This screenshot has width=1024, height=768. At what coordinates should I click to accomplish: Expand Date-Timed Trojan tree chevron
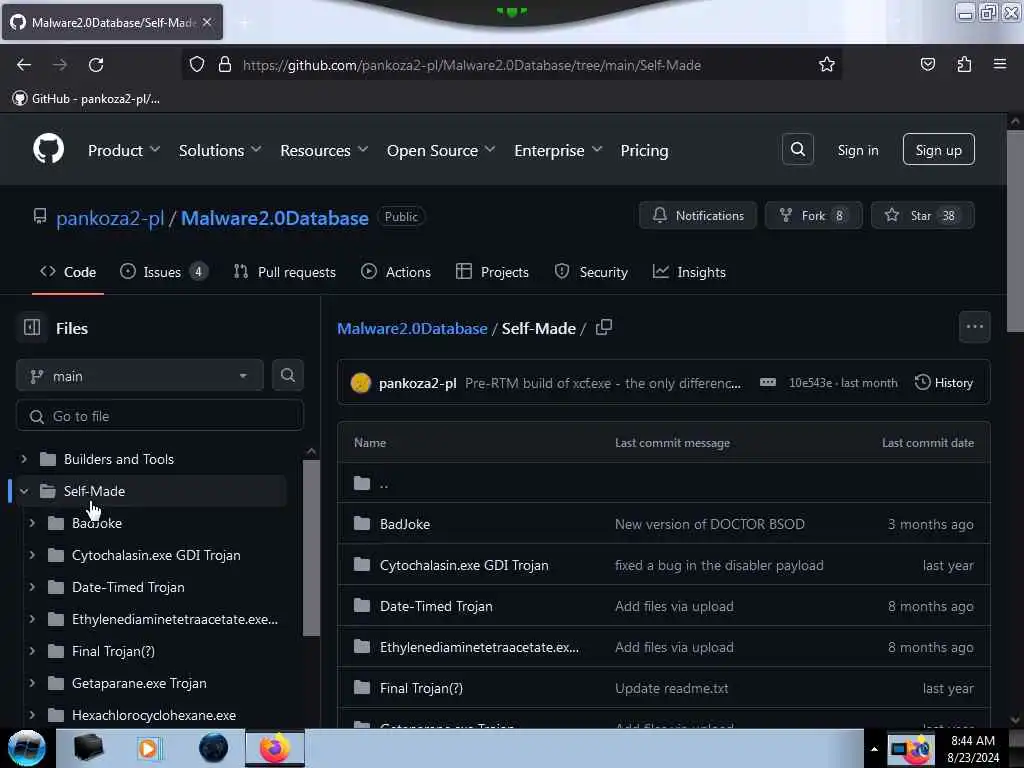pos(32,587)
